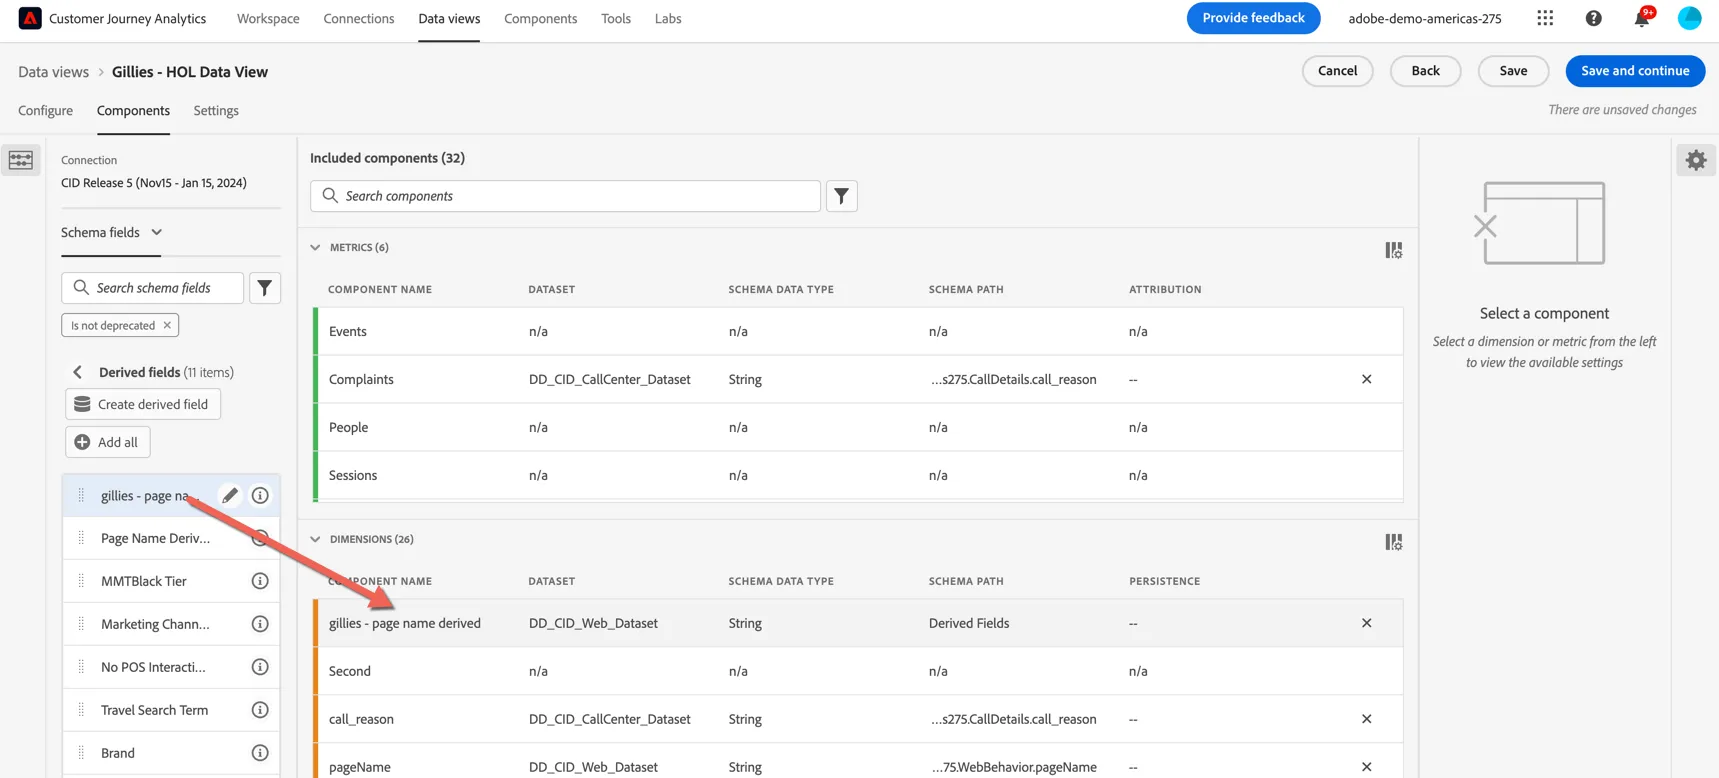Click the filter icon next to schema fields search
This screenshot has height=778, width=1719.
point(265,288)
